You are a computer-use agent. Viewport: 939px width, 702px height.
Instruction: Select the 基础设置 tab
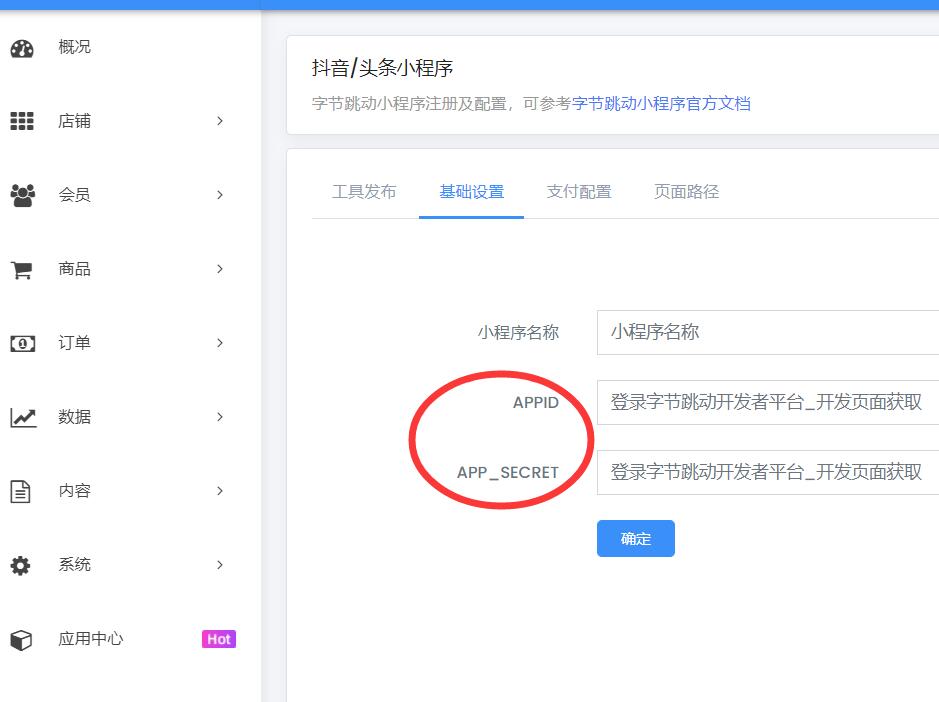[x=471, y=192]
